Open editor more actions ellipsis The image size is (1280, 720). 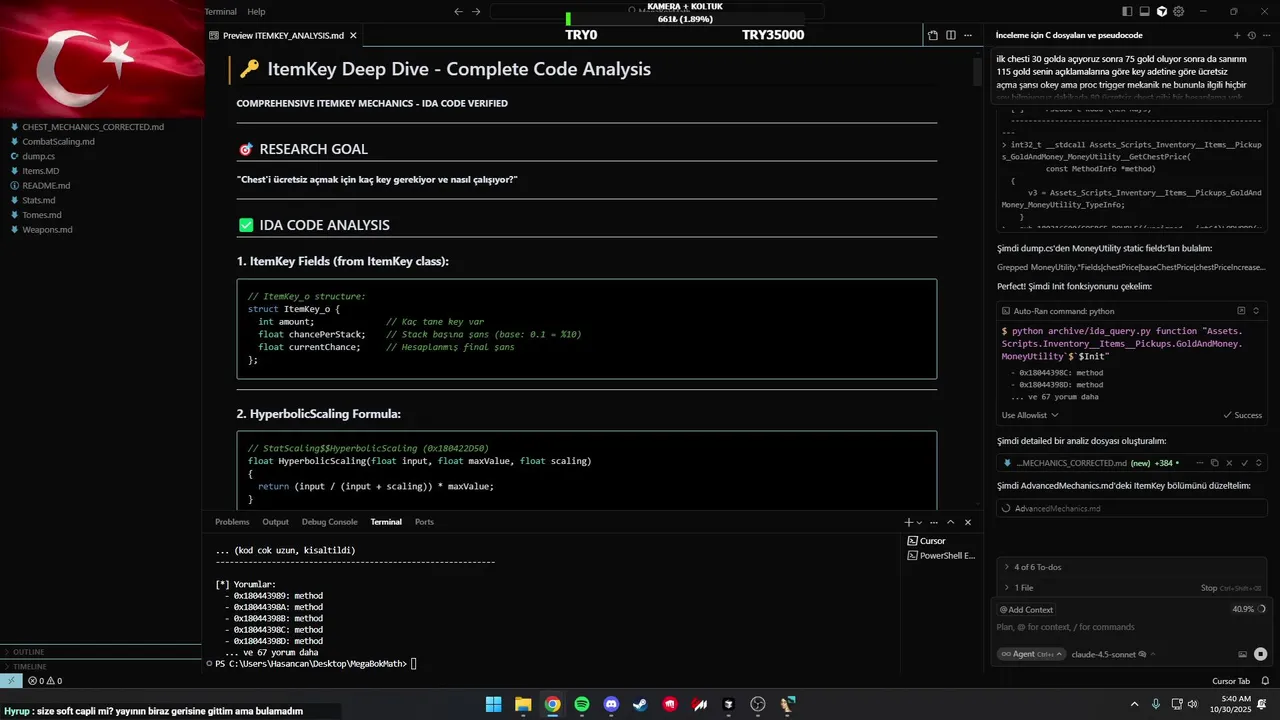tap(969, 35)
